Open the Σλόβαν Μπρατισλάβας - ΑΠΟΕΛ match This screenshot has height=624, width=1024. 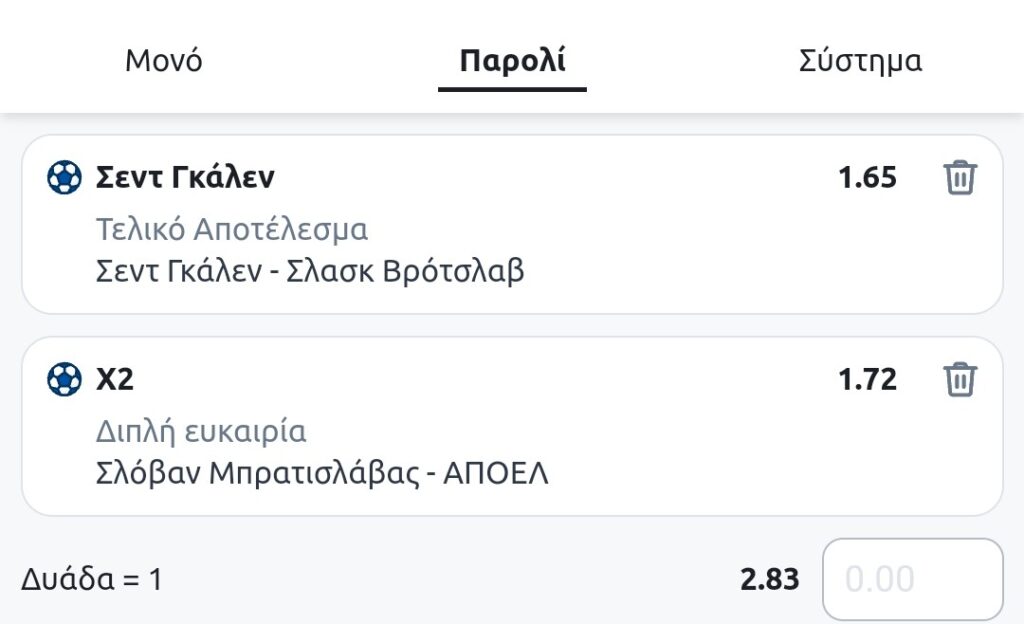point(322,473)
